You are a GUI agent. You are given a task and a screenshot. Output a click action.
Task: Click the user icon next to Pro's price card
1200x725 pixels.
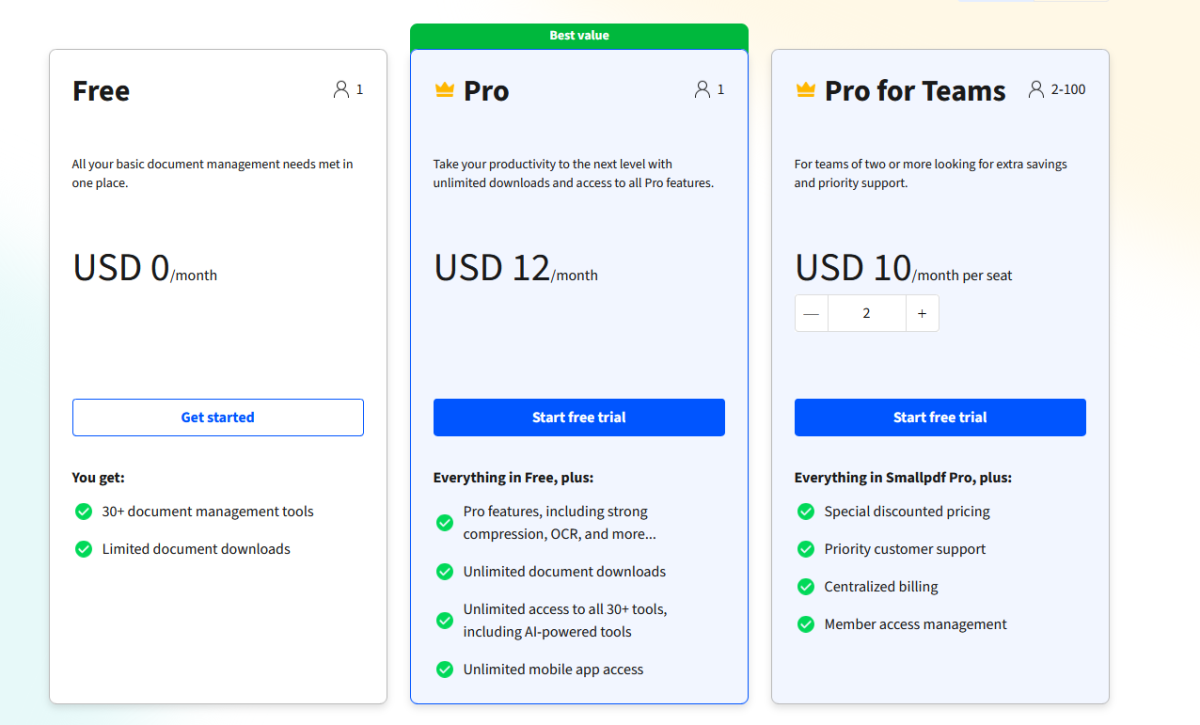coord(701,88)
